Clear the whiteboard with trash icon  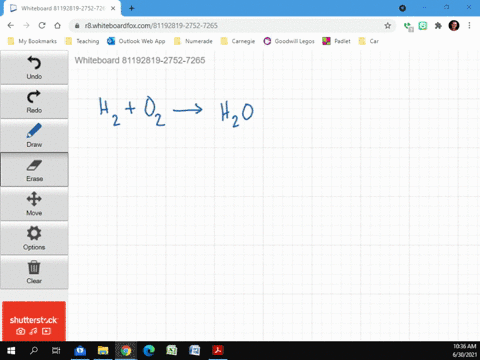pyautogui.click(x=34, y=272)
